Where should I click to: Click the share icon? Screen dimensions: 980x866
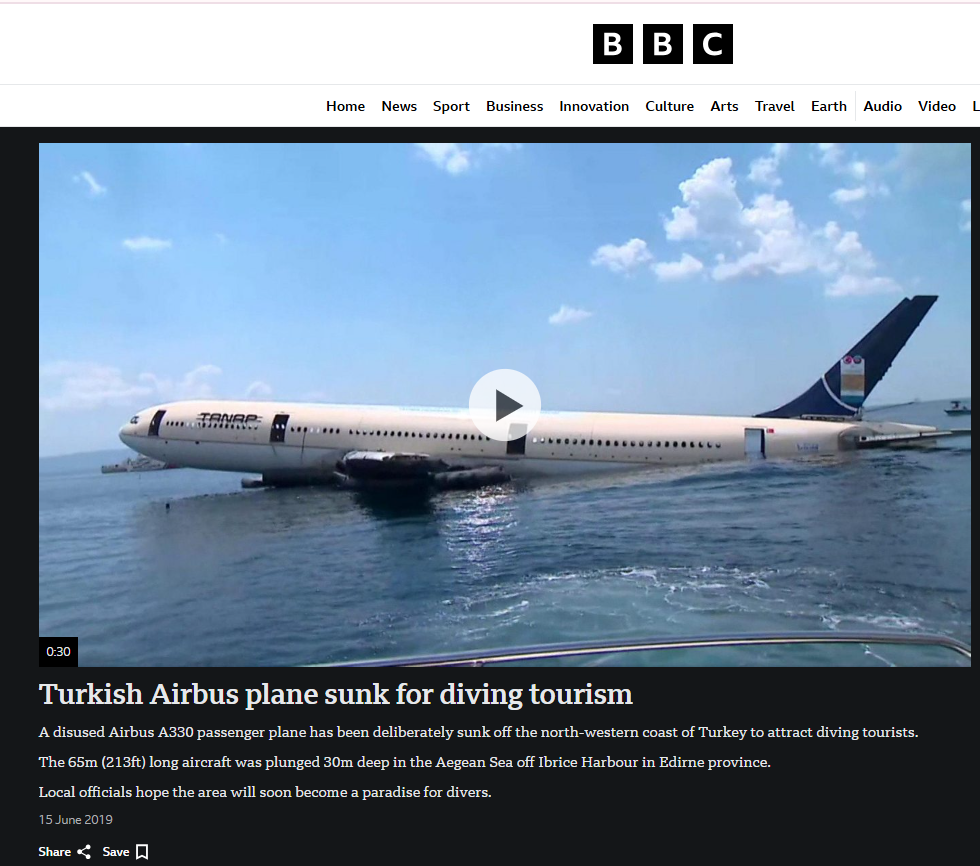pos(84,852)
